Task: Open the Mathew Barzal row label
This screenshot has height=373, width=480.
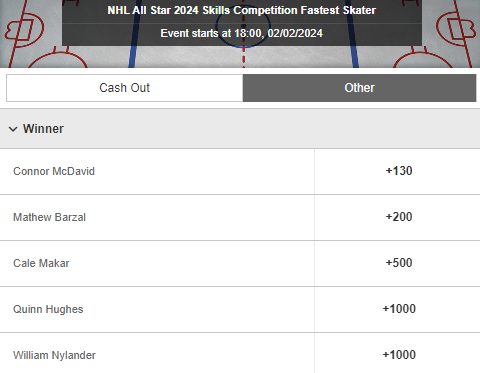Action: [x=49, y=217]
